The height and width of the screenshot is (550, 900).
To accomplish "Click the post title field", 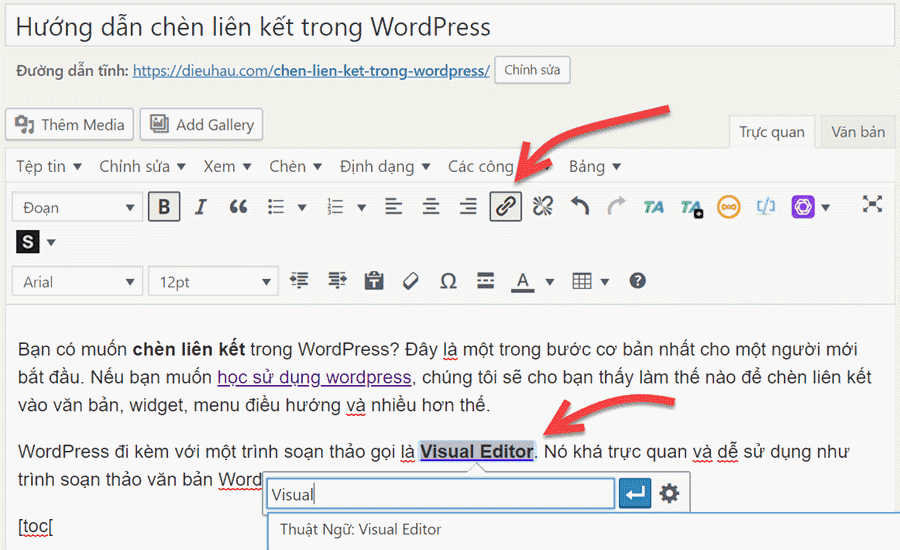I will 450,27.
